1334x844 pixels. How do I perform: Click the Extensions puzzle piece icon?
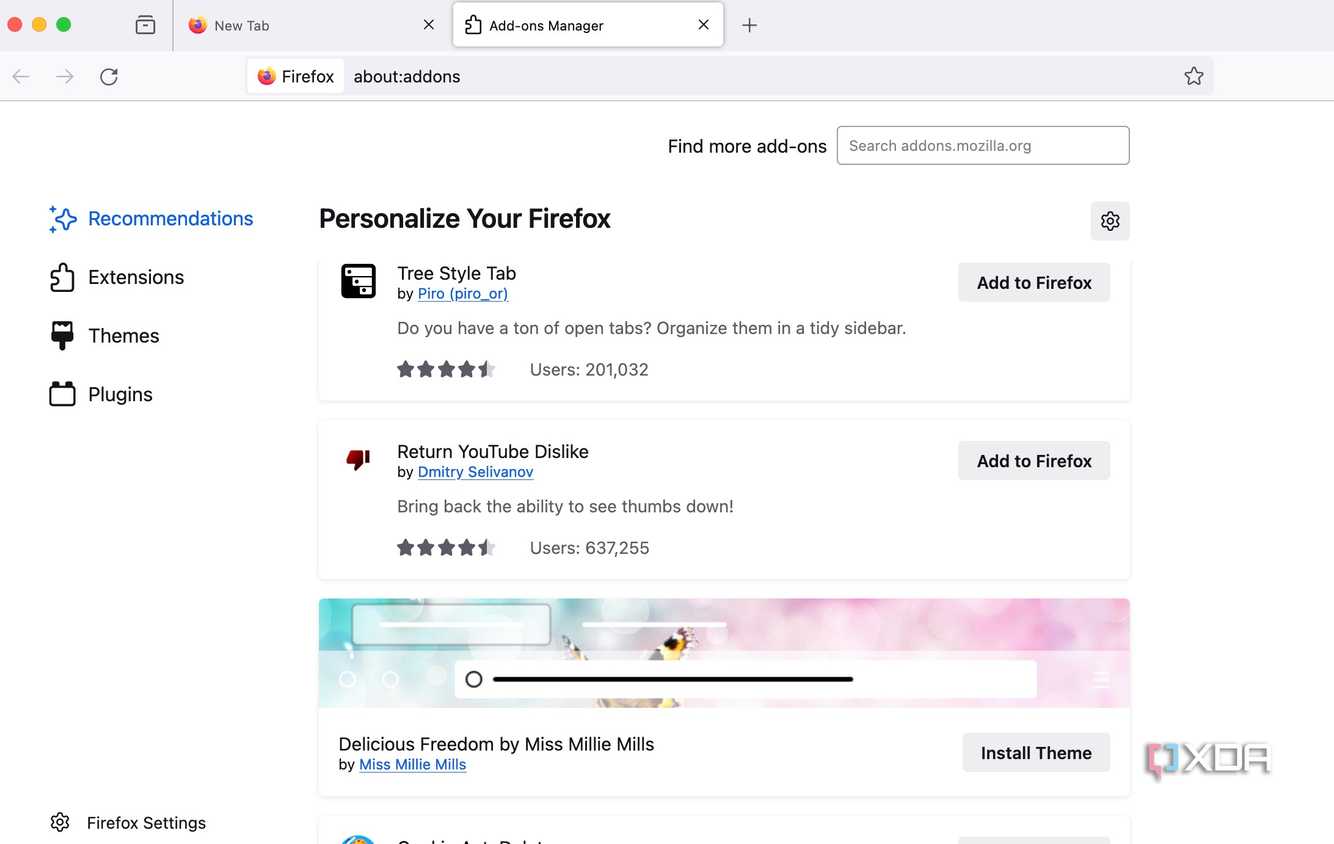tap(62, 277)
